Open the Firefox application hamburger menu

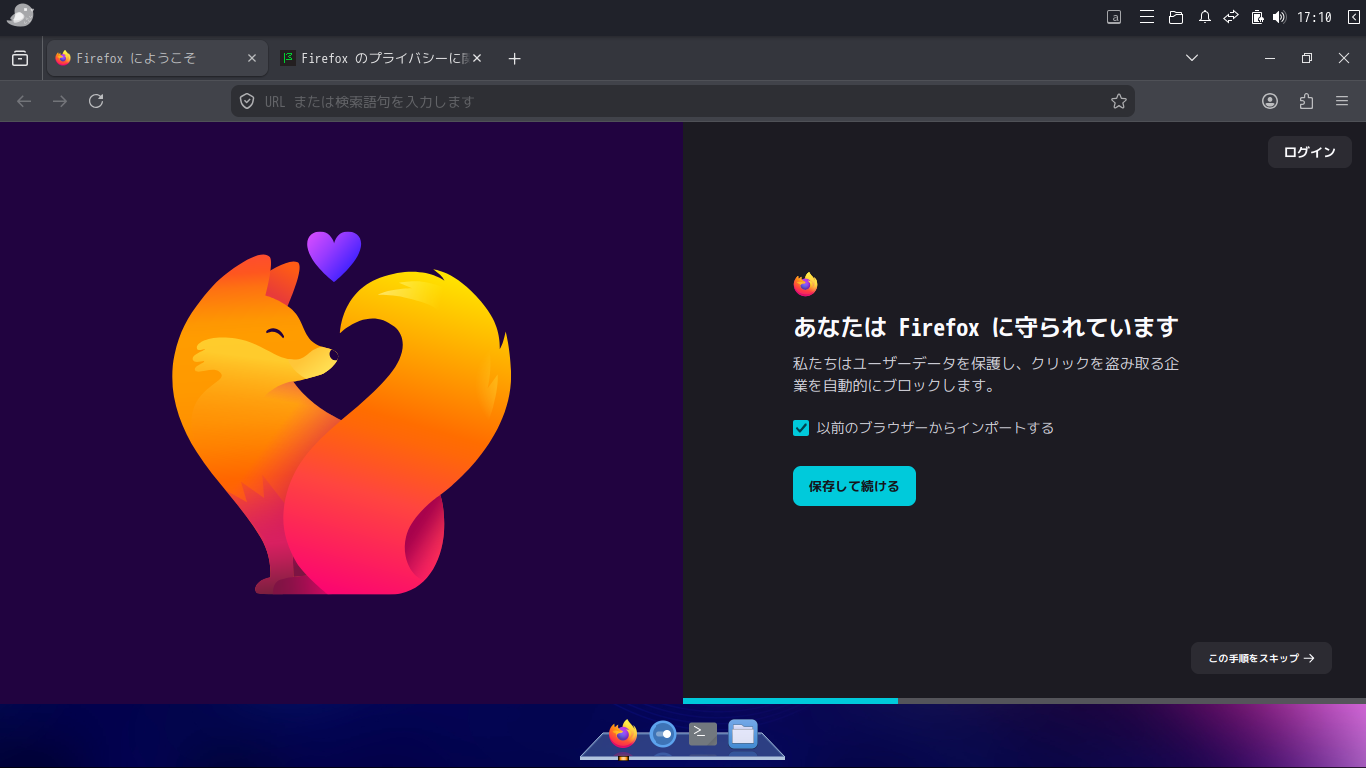coord(1342,101)
